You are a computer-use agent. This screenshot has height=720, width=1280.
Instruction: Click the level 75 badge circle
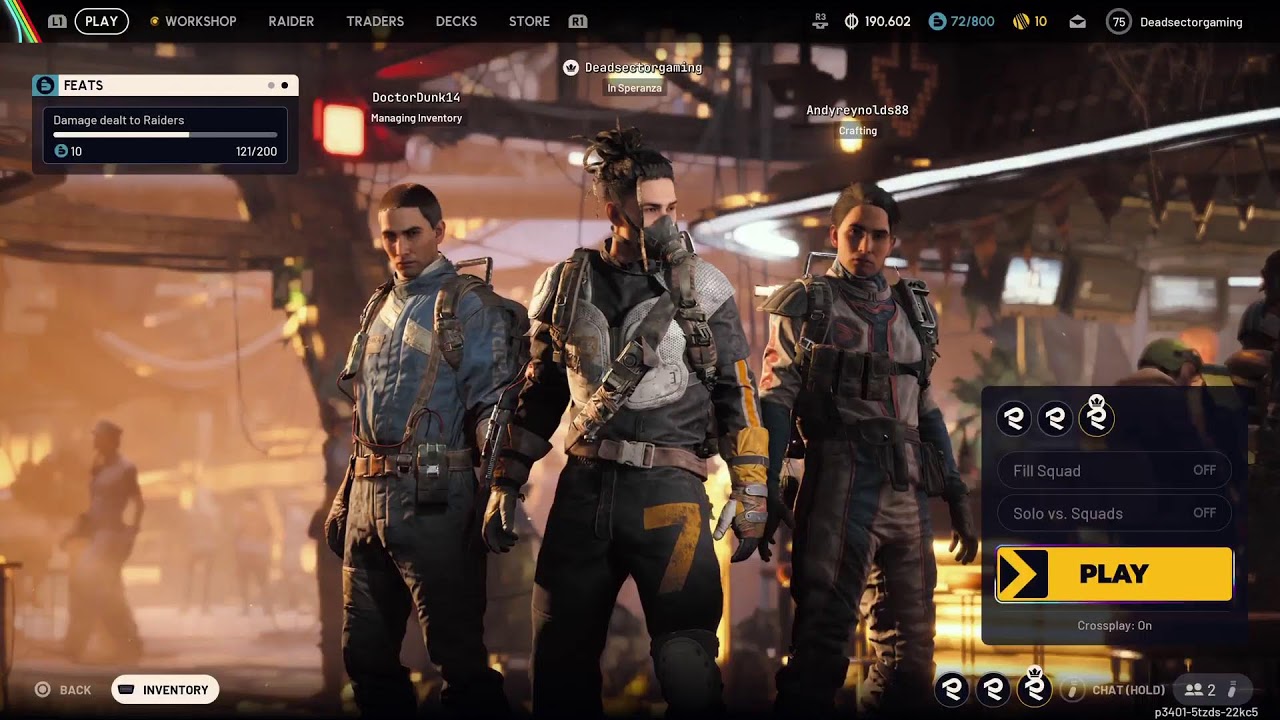(x=1118, y=21)
